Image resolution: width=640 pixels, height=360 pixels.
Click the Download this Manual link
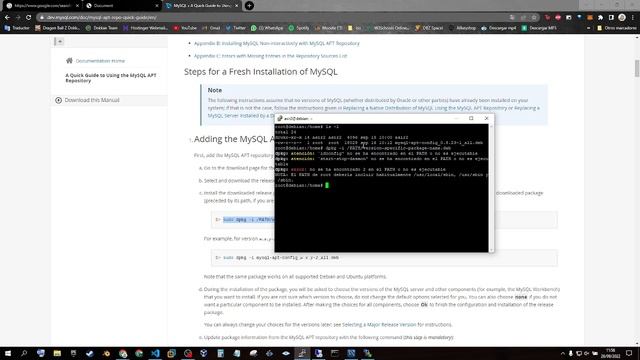tap(92, 100)
